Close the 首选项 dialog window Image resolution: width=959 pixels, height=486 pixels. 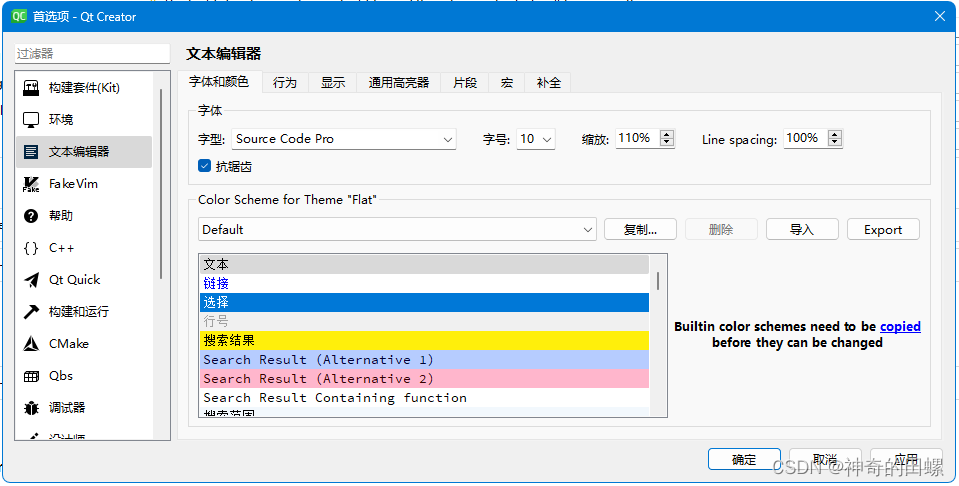pyautogui.click(x=939, y=17)
